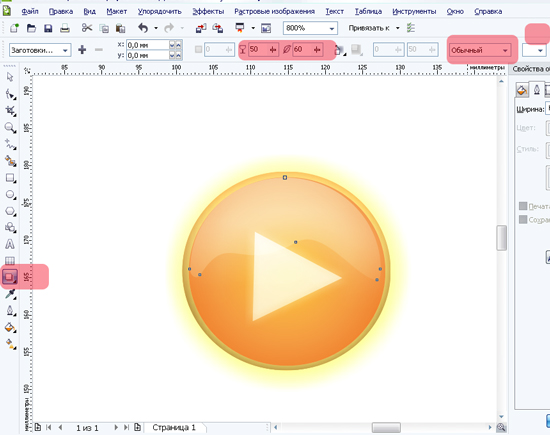Select the Zoom magnifier tool
The width and height of the screenshot is (550, 435).
point(10,128)
